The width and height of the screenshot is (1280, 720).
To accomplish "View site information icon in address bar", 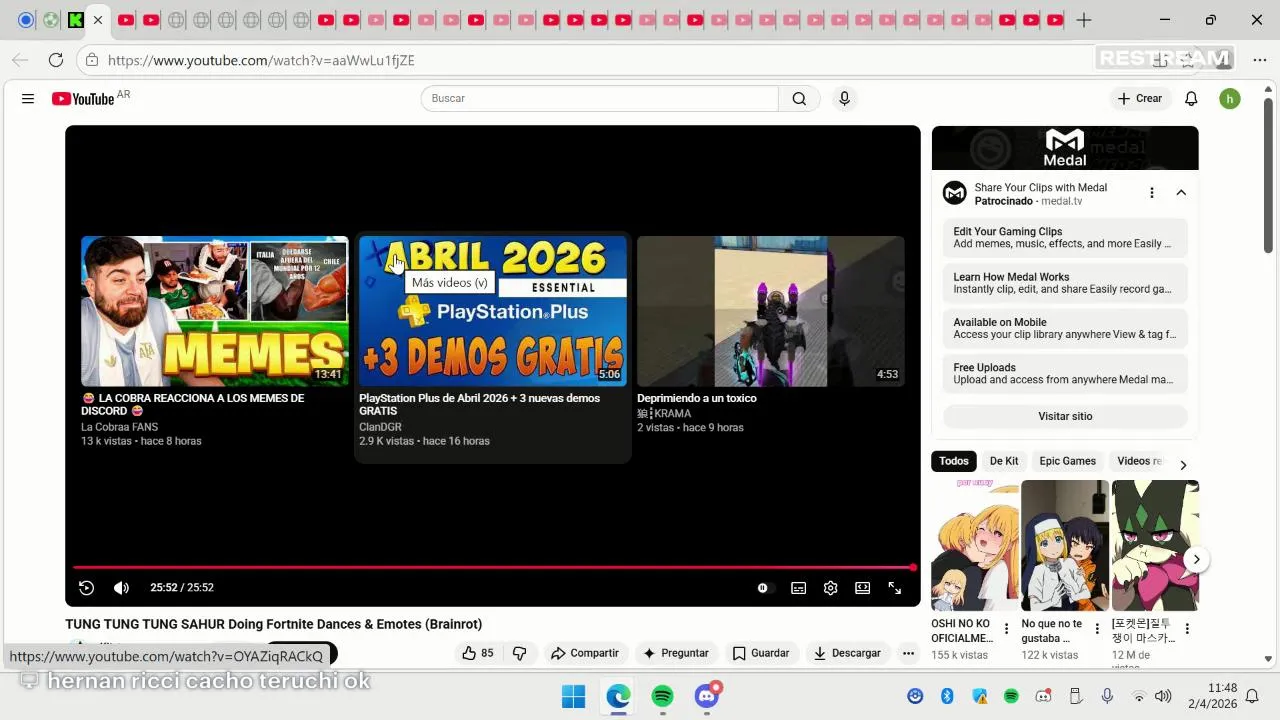I will pos(92,60).
